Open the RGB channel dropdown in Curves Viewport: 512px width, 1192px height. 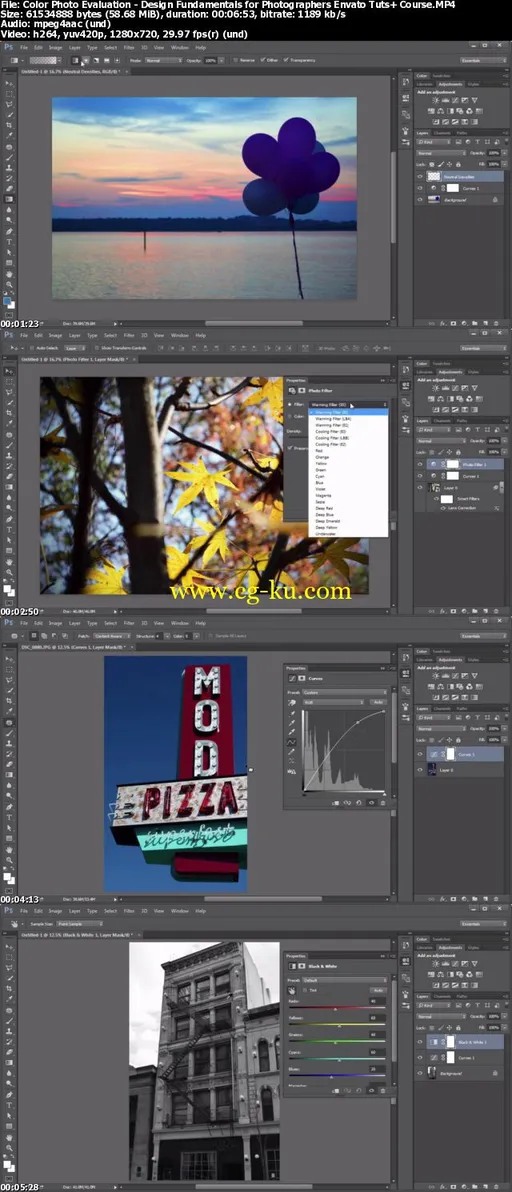(333, 702)
